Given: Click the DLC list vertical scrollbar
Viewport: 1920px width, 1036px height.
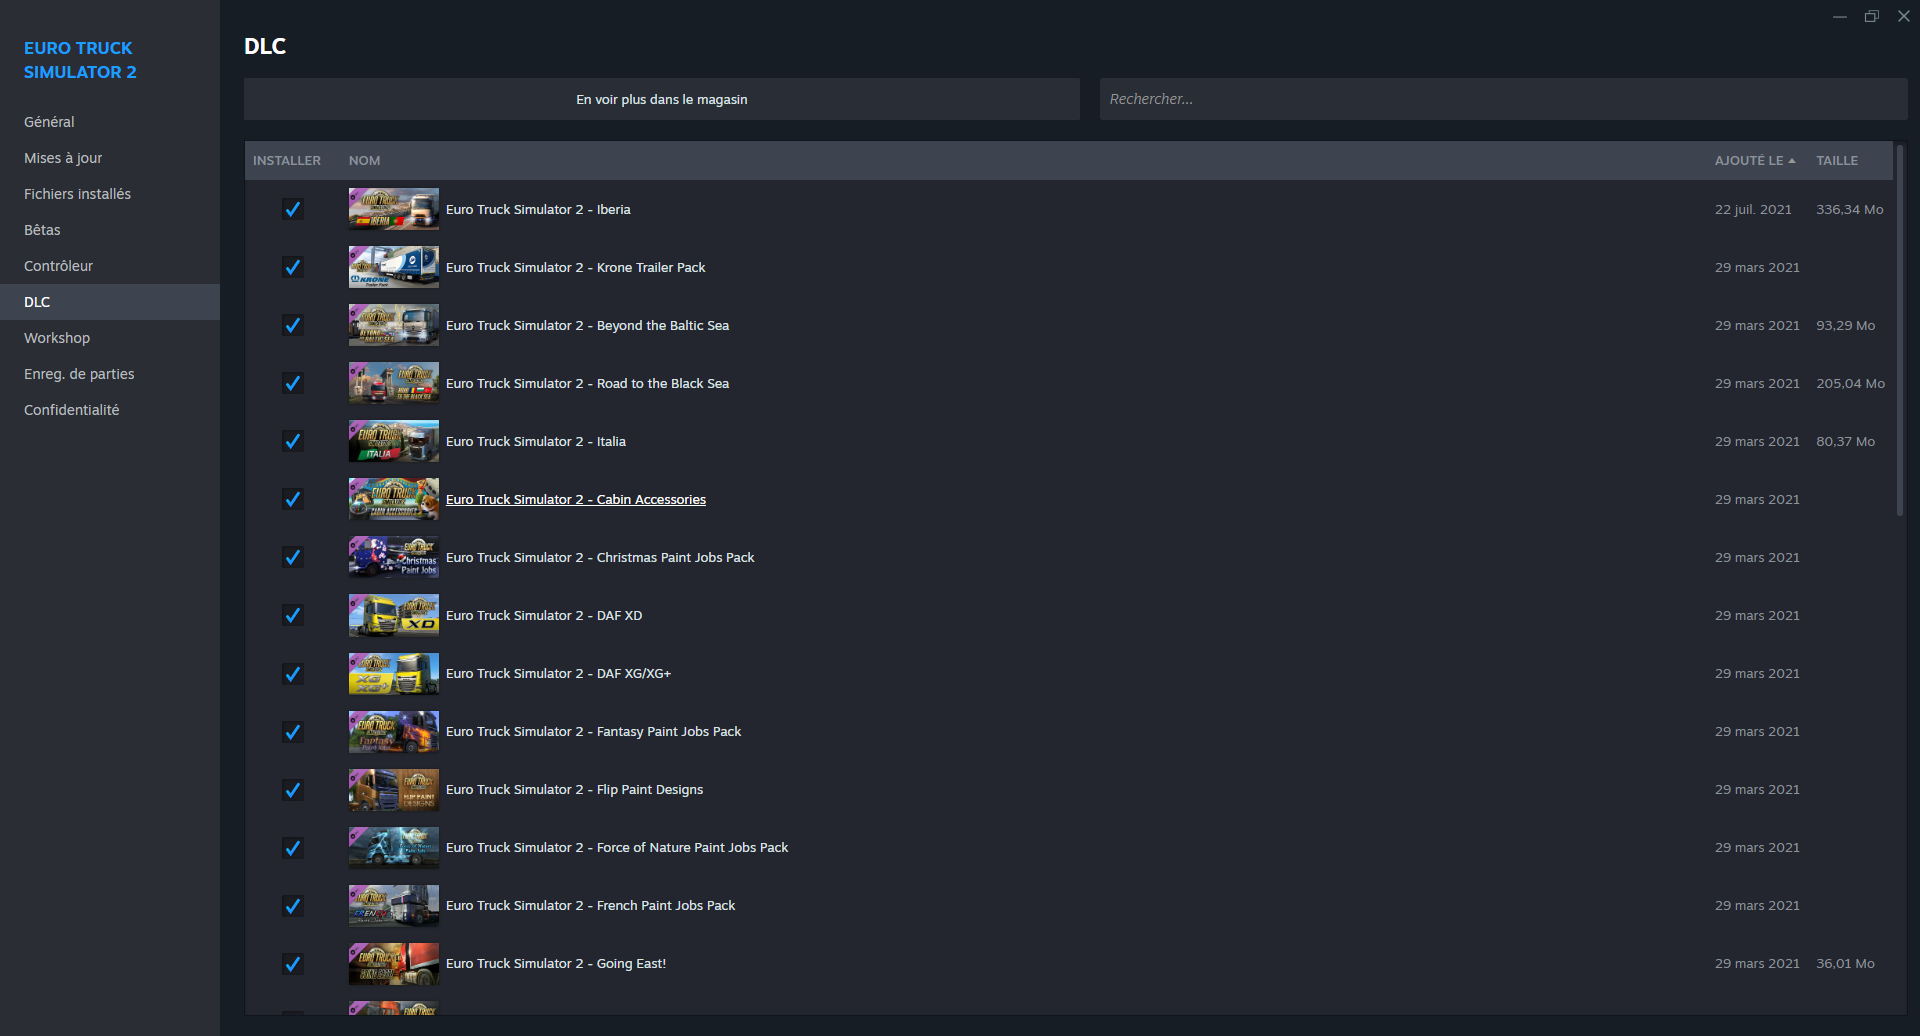Looking at the screenshot, I should (1899, 330).
